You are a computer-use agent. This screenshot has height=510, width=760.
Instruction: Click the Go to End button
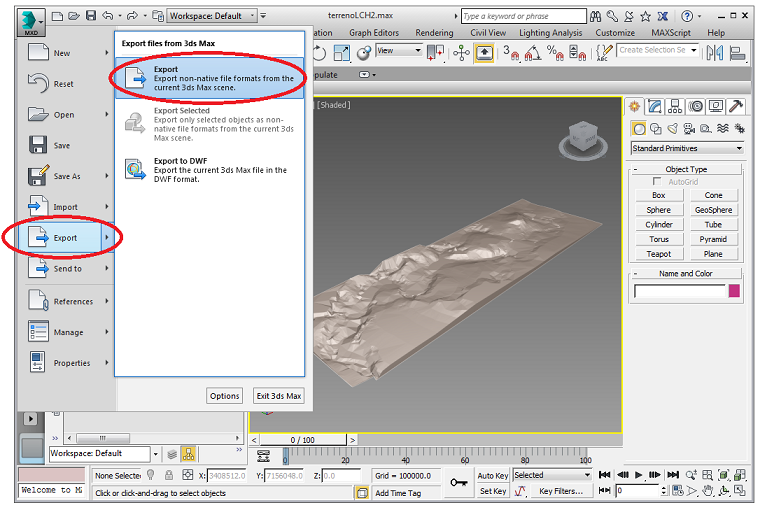[x=673, y=475]
